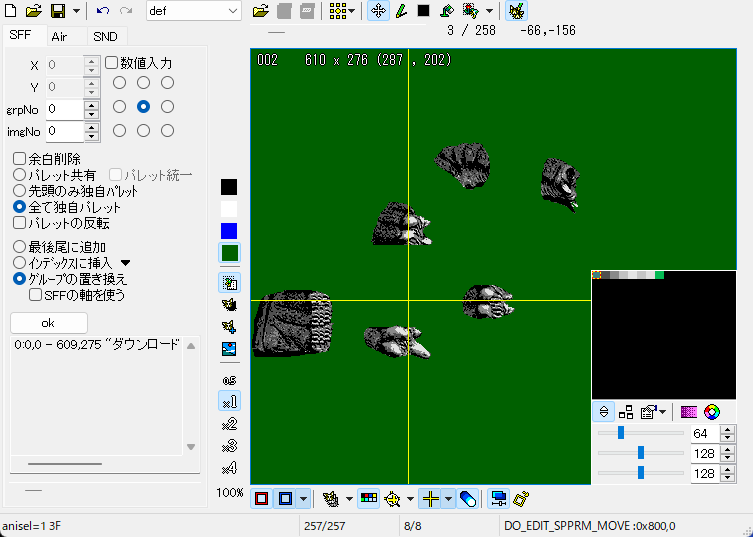The height and width of the screenshot is (537, 753).
Task: Open the blue frame icon dropdown arrow
Action: coord(304,499)
